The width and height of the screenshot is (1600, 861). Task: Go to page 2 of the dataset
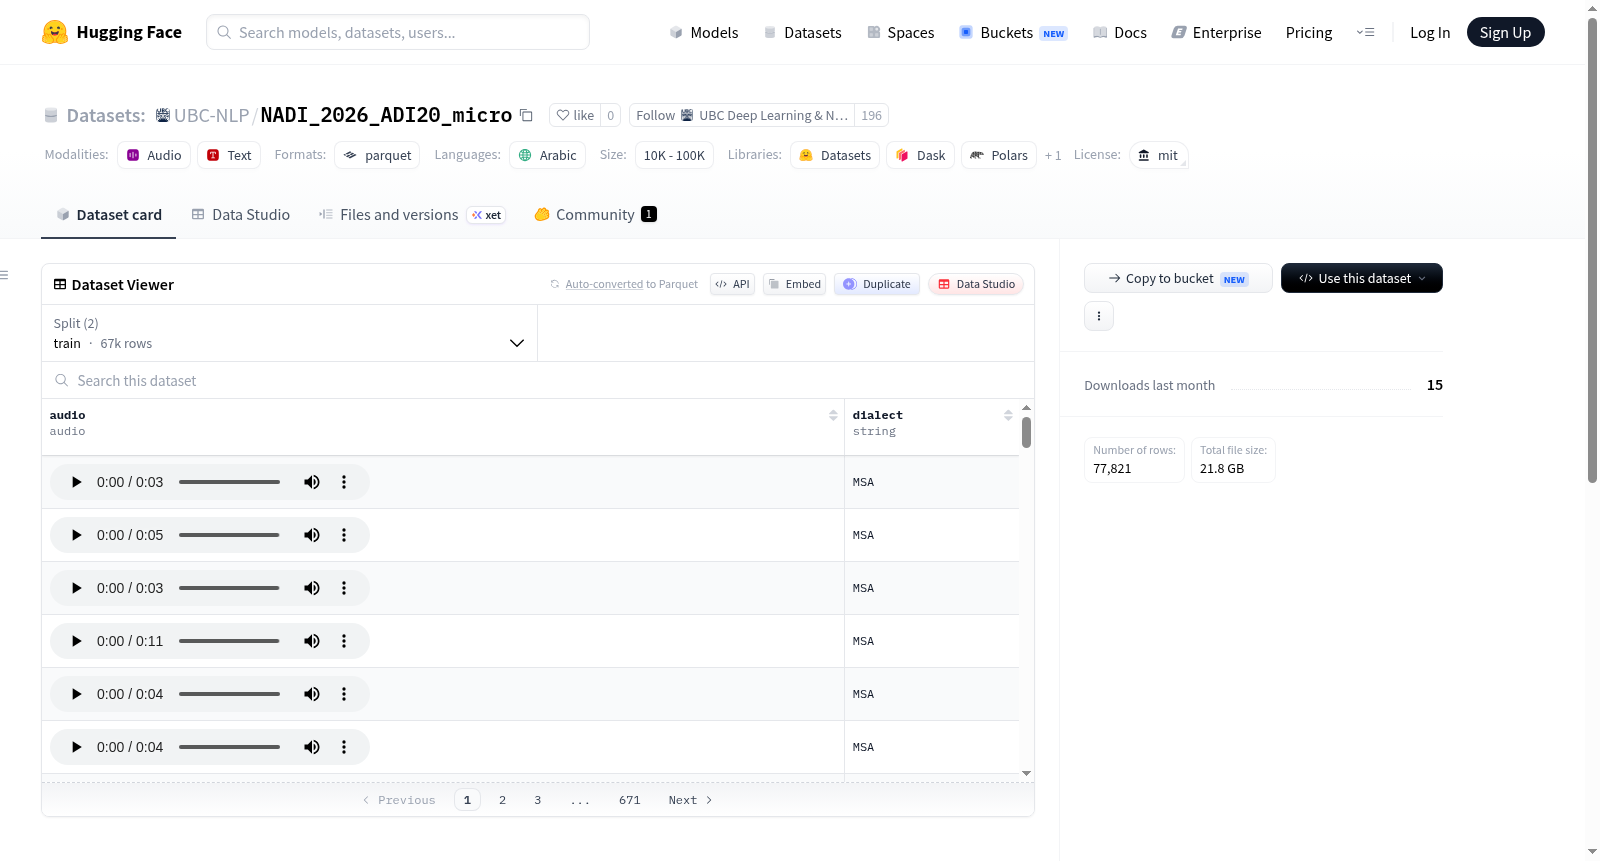tap(502, 800)
